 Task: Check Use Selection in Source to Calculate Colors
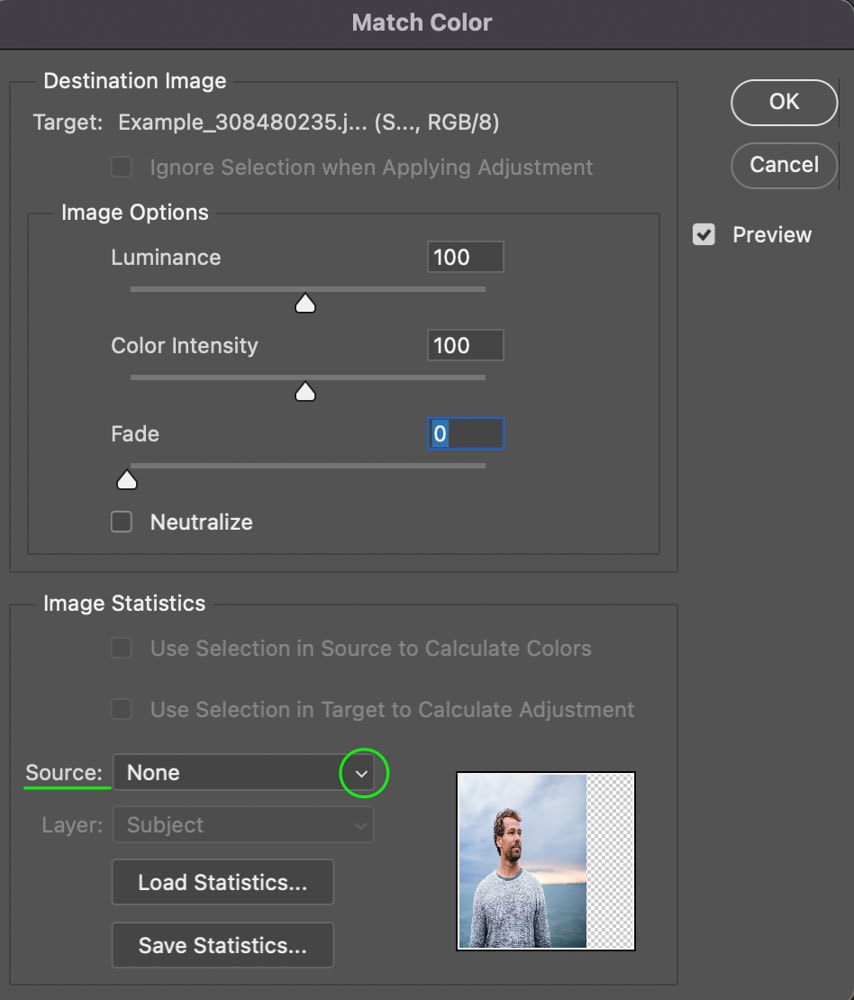click(x=122, y=648)
